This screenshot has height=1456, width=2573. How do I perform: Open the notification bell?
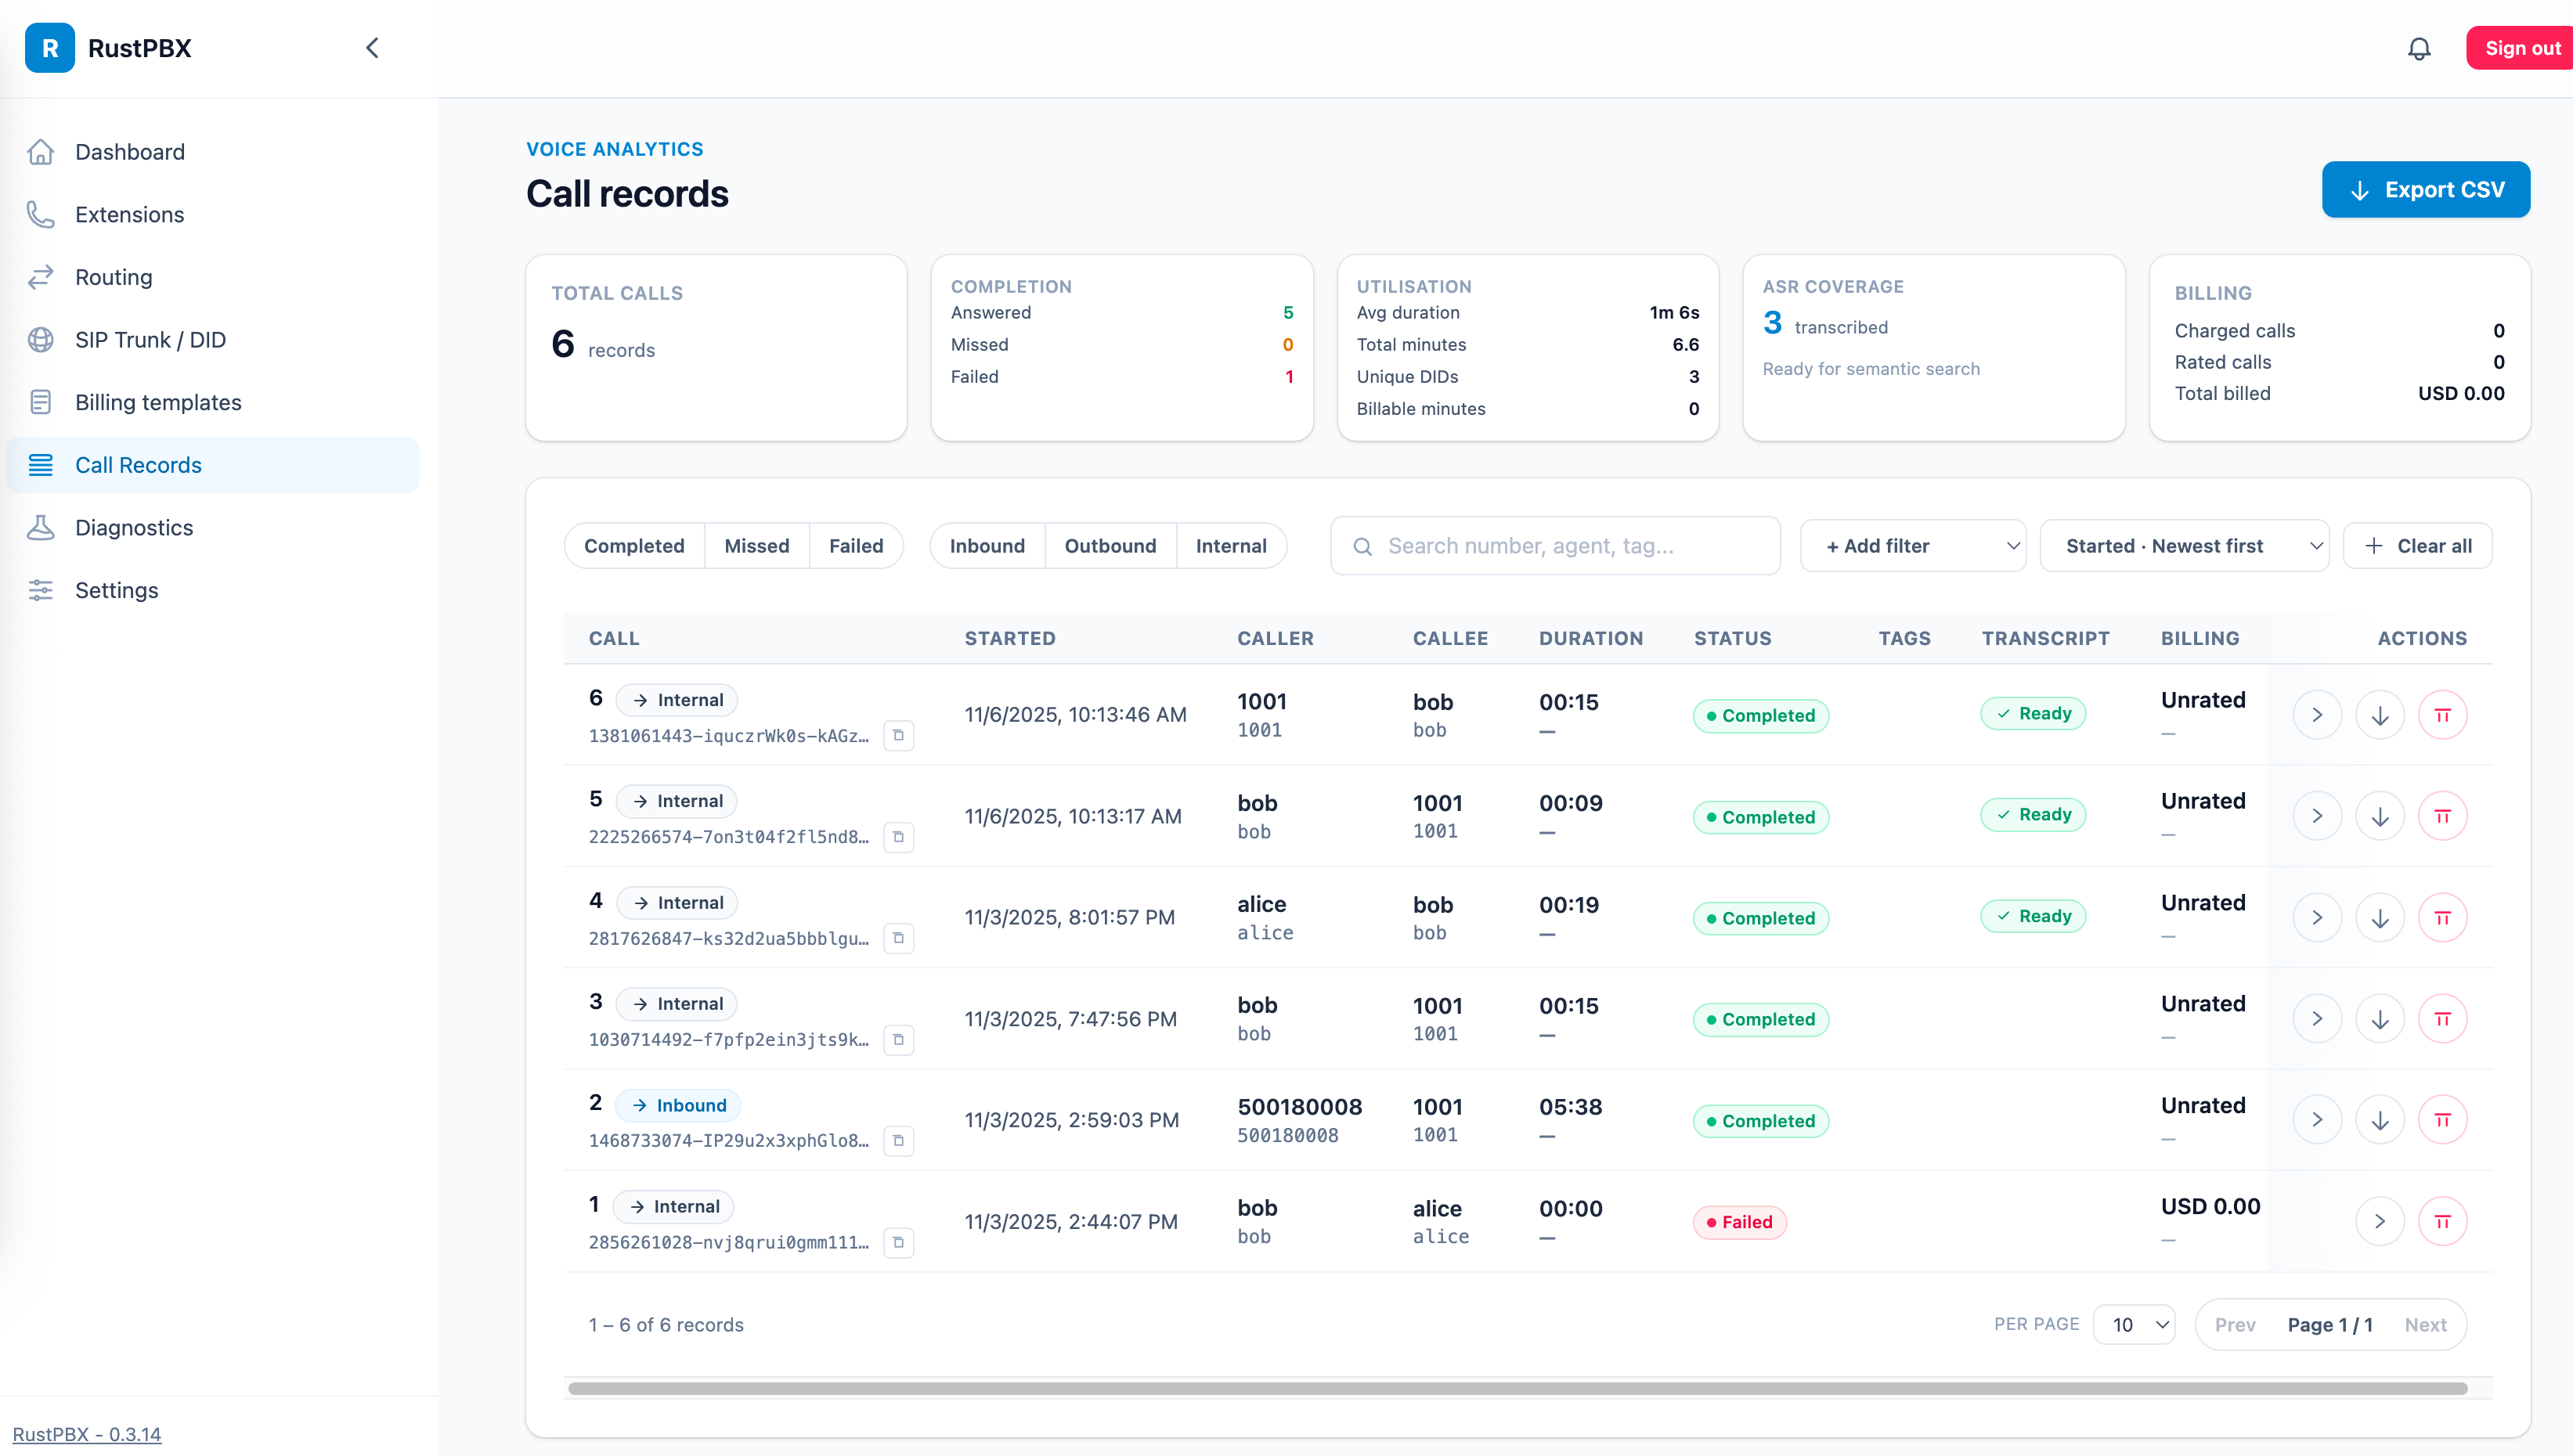click(2419, 48)
